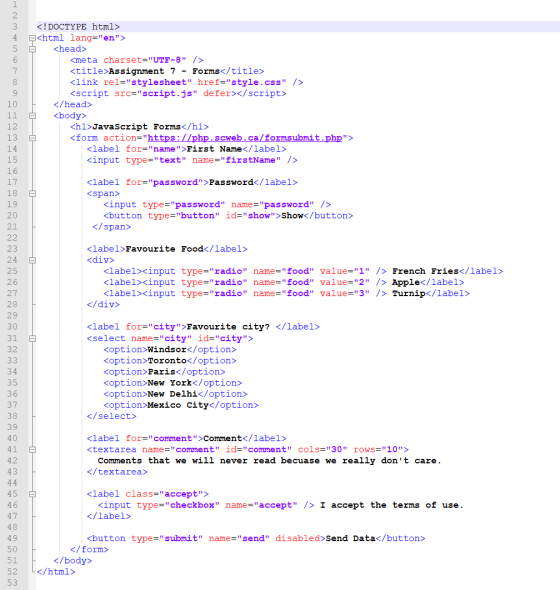
Task: Collapse the html fold marker on line 4
Action: 32,38
